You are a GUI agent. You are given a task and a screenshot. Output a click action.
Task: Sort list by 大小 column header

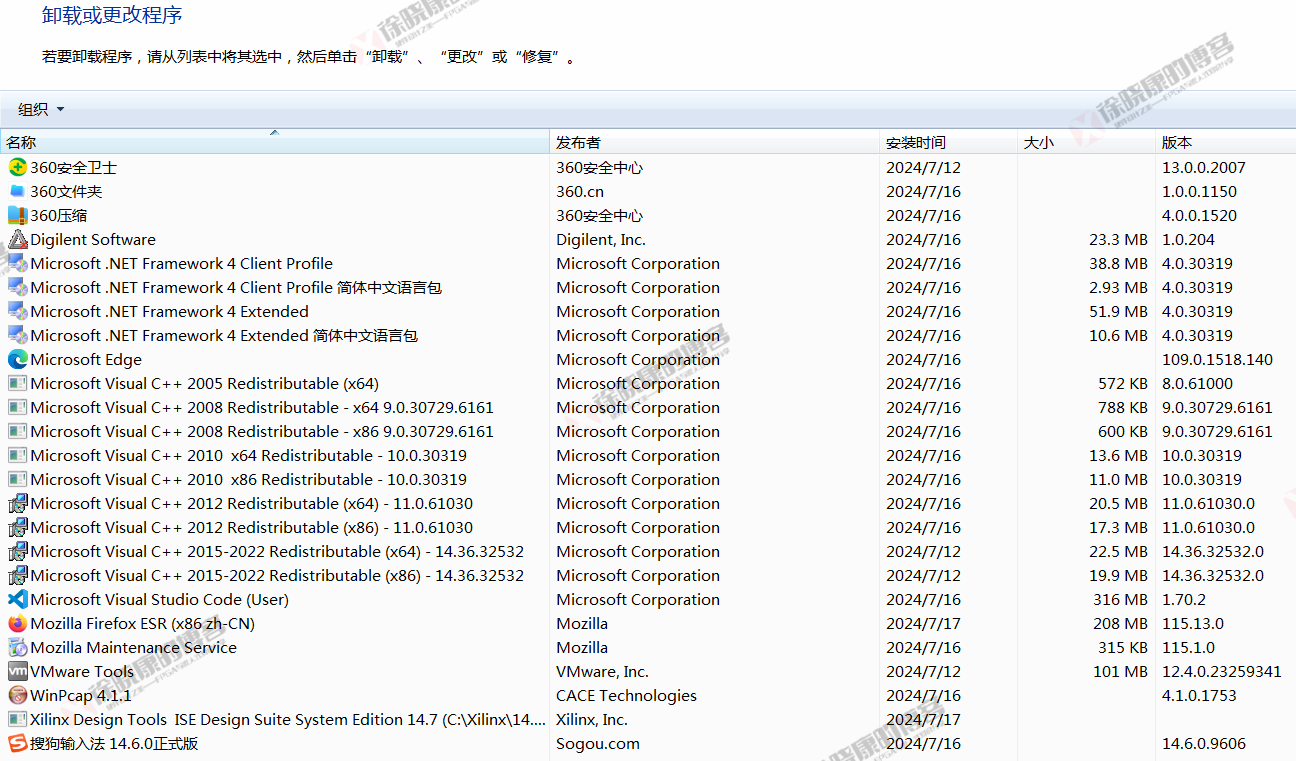coord(1086,142)
